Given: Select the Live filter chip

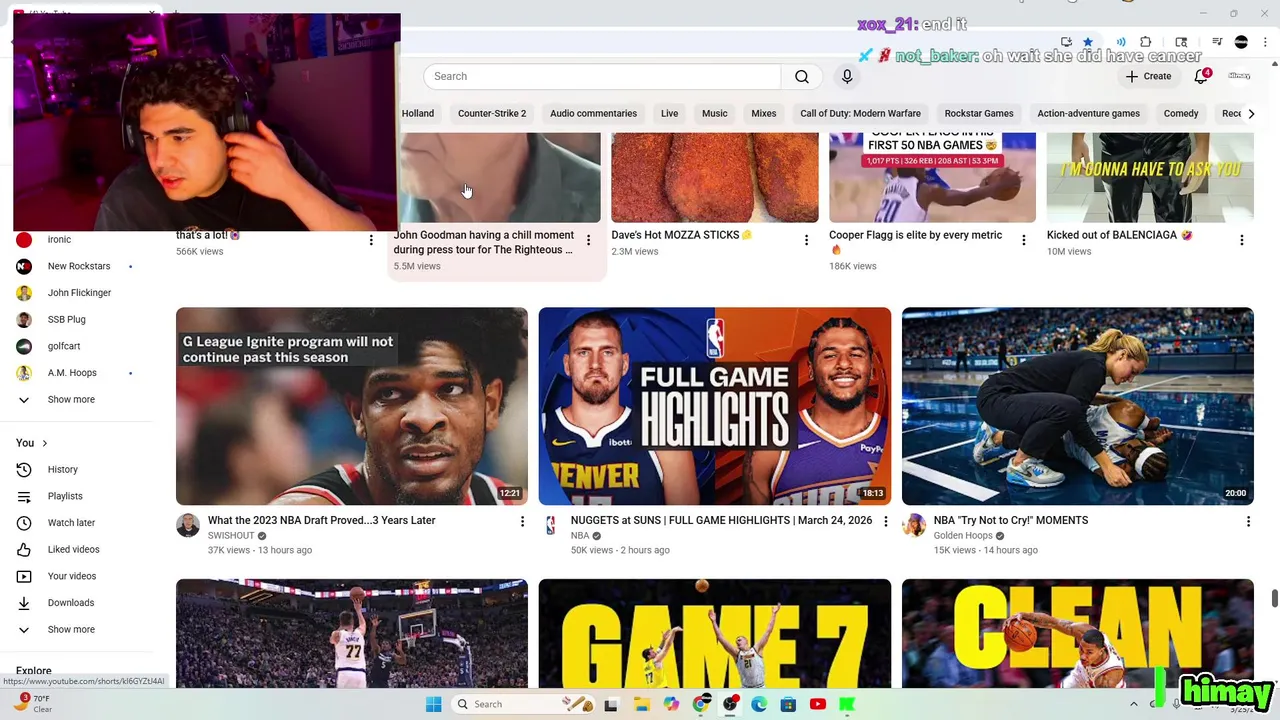Looking at the screenshot, I should 669,114.
